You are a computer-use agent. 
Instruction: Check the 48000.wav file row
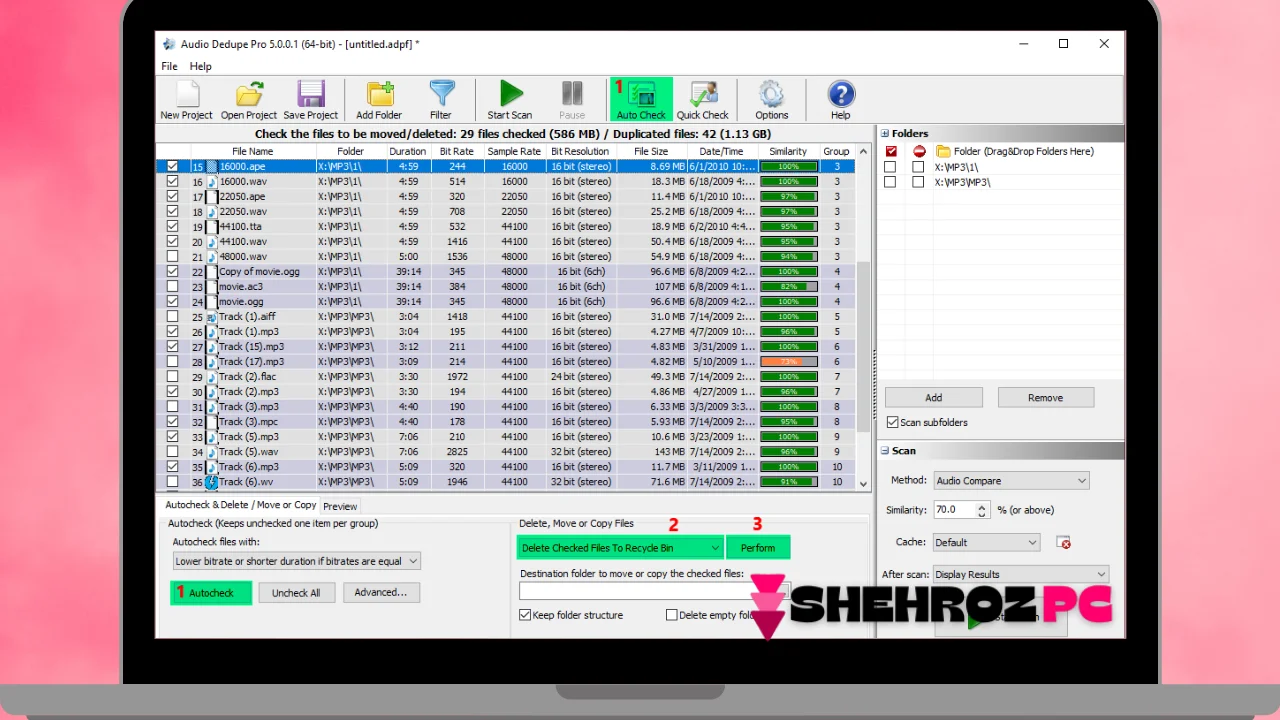(173, 257)
